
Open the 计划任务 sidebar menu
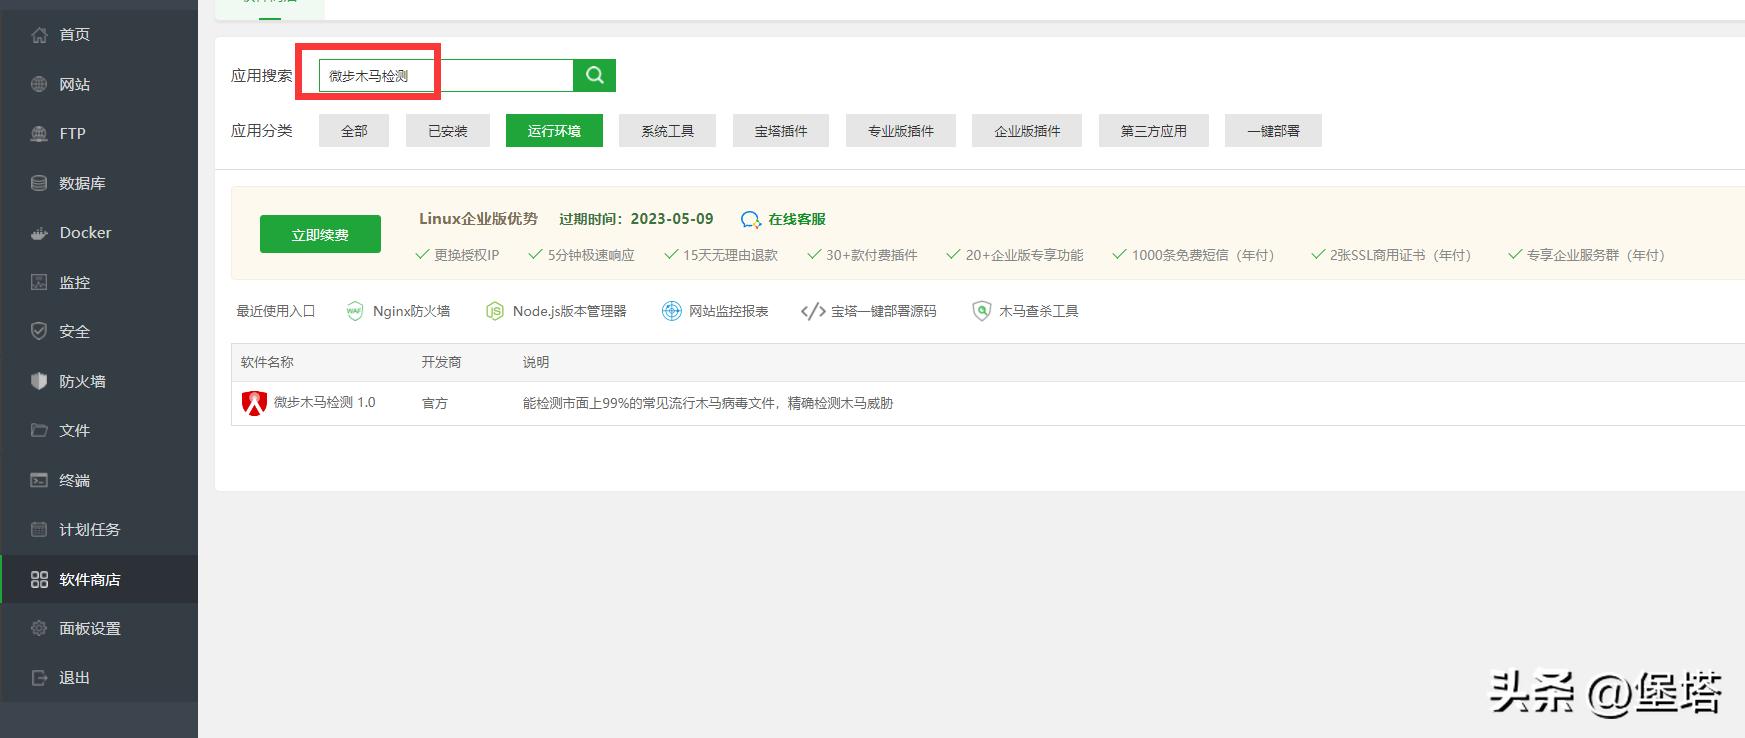(x=99, y=530)
